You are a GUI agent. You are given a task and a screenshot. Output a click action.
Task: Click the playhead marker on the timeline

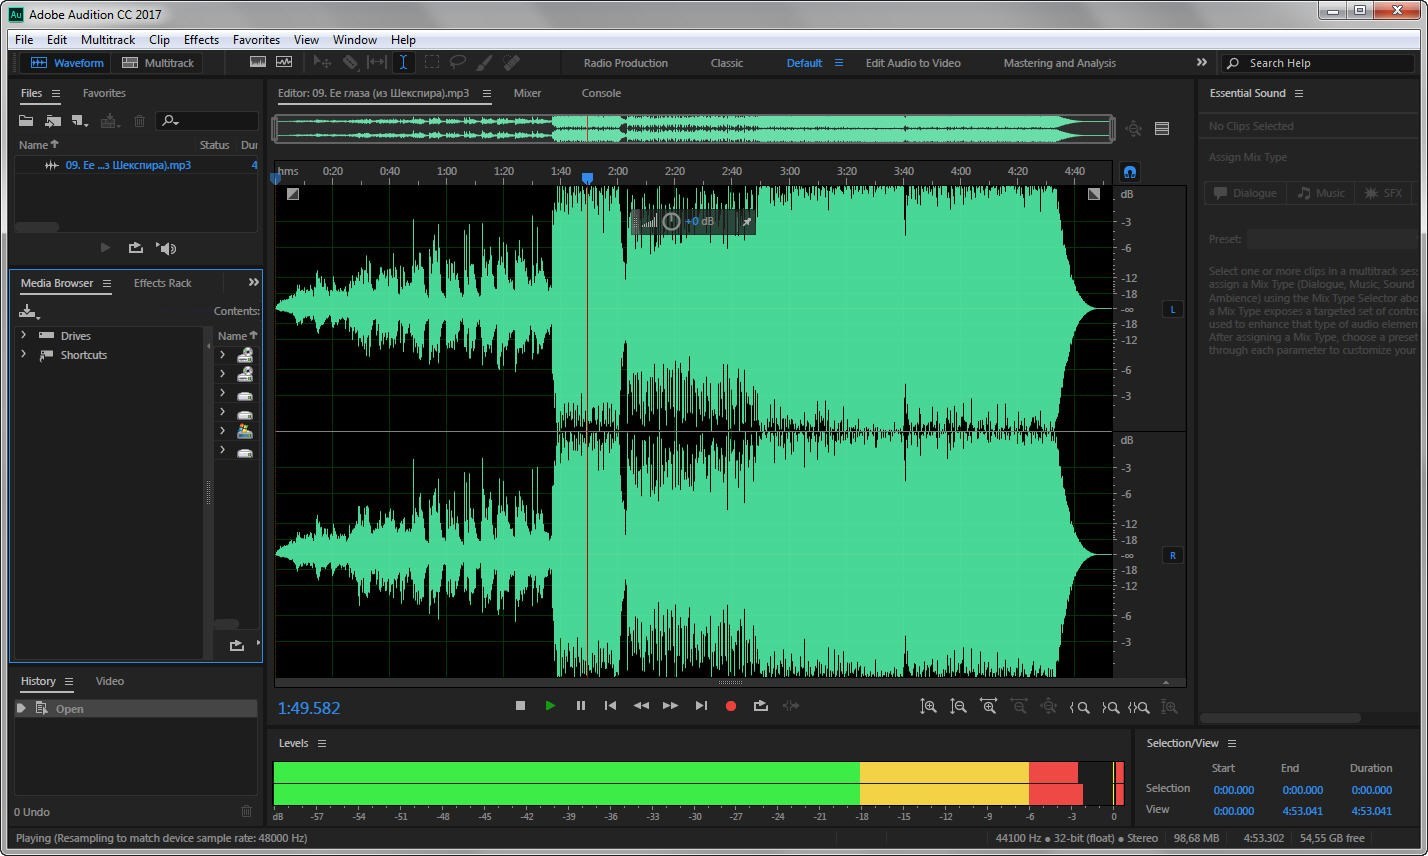tap(588, 178)
